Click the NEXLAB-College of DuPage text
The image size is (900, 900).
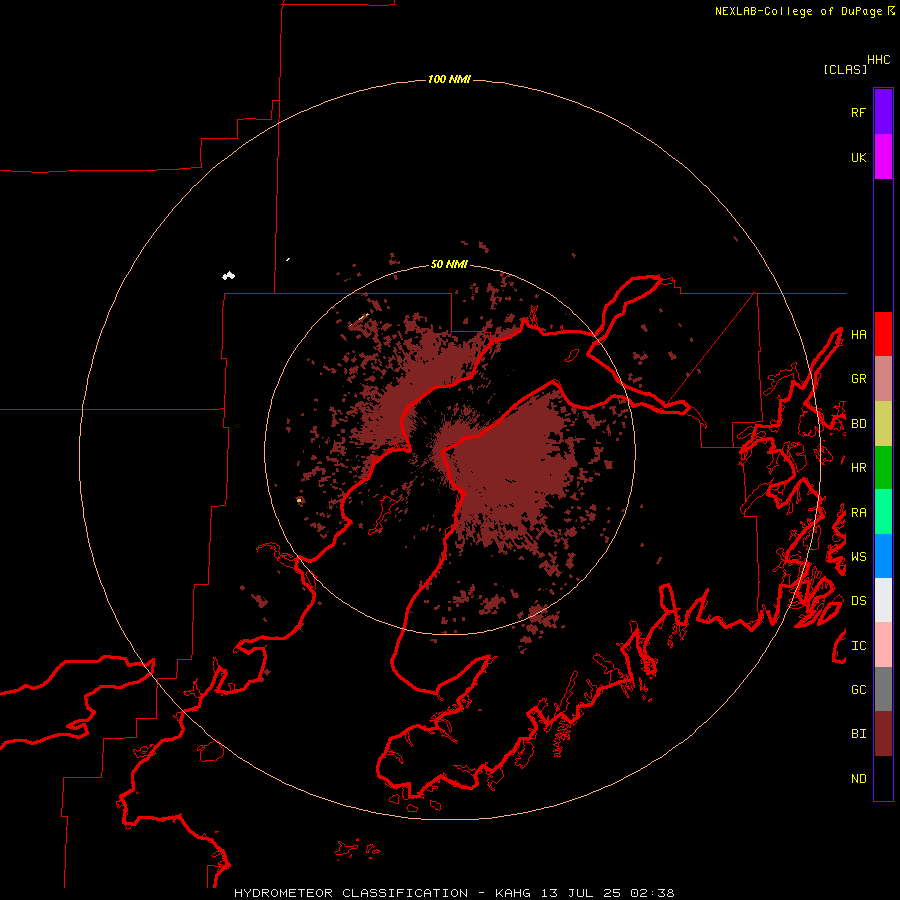tap(798, 11)
